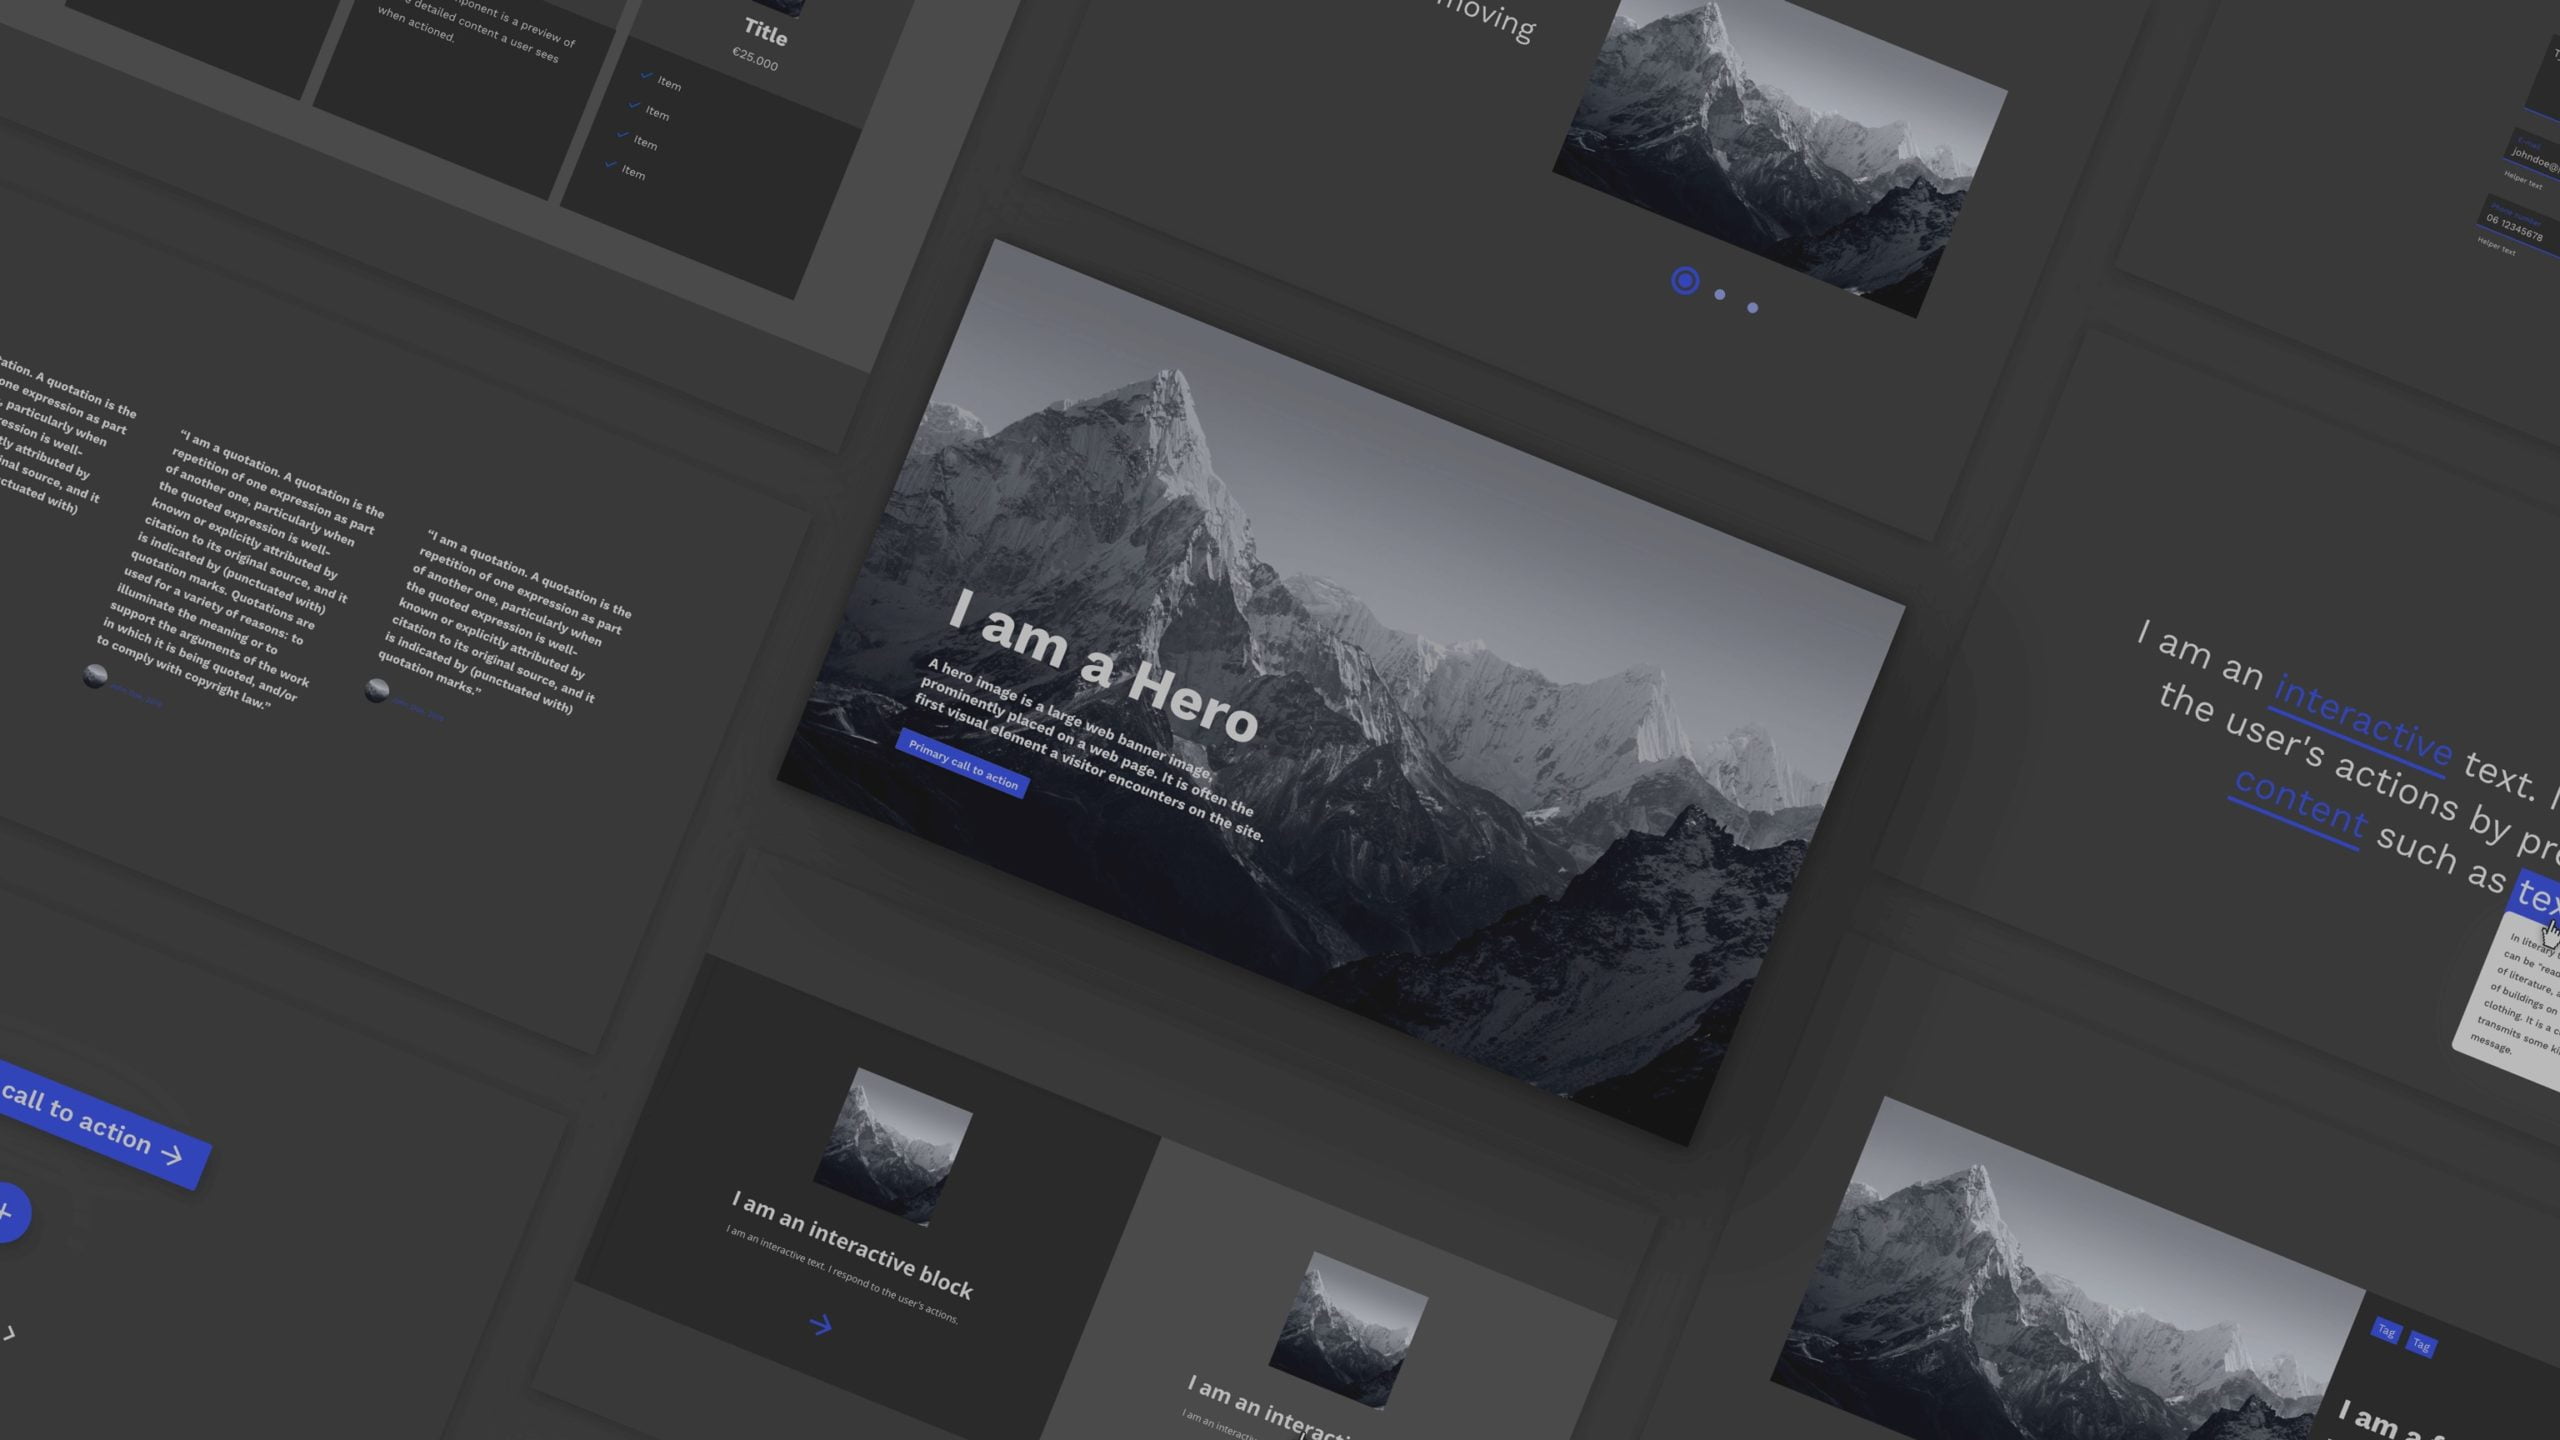Click the arrow on call to action button
This screenshot has height=1440, width=2560.
point(172,1155)
